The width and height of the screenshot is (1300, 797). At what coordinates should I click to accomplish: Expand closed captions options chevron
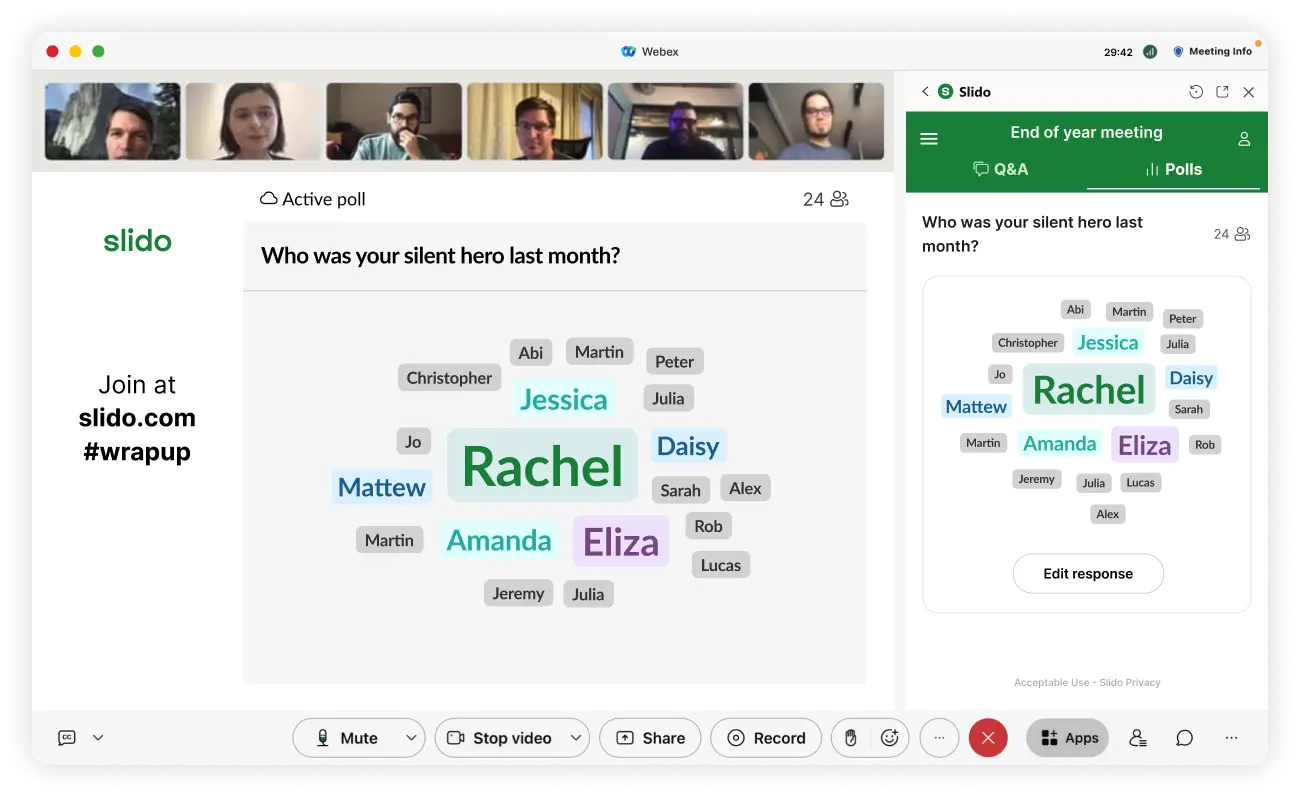98,738
